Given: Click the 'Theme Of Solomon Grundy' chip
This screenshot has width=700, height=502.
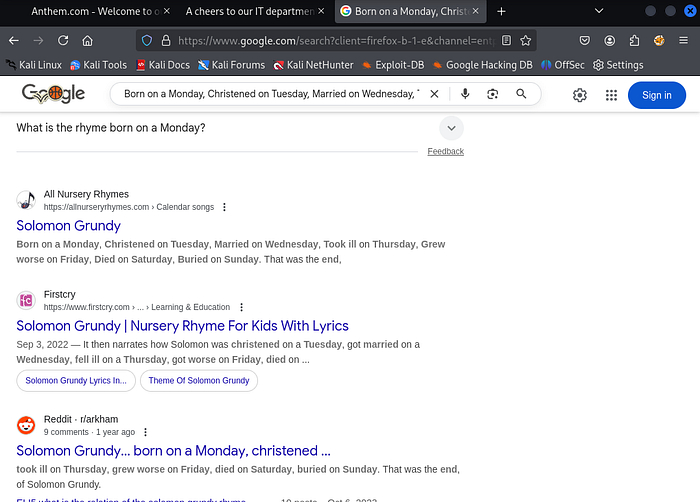Looking at the screenshot, I should coord(199,381).
